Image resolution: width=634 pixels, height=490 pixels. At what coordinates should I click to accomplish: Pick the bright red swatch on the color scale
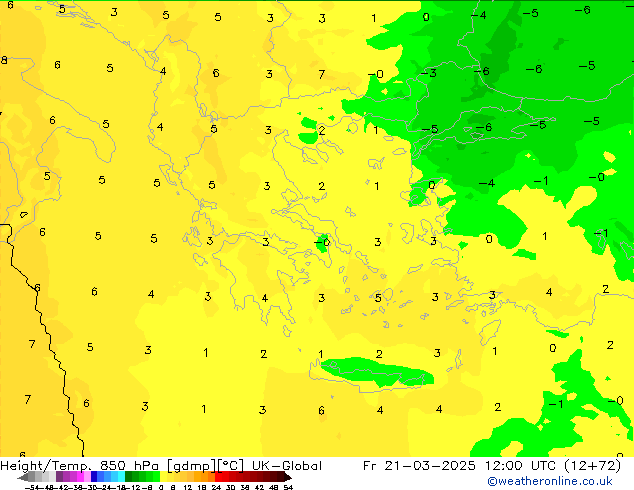[x=218, y=477]
